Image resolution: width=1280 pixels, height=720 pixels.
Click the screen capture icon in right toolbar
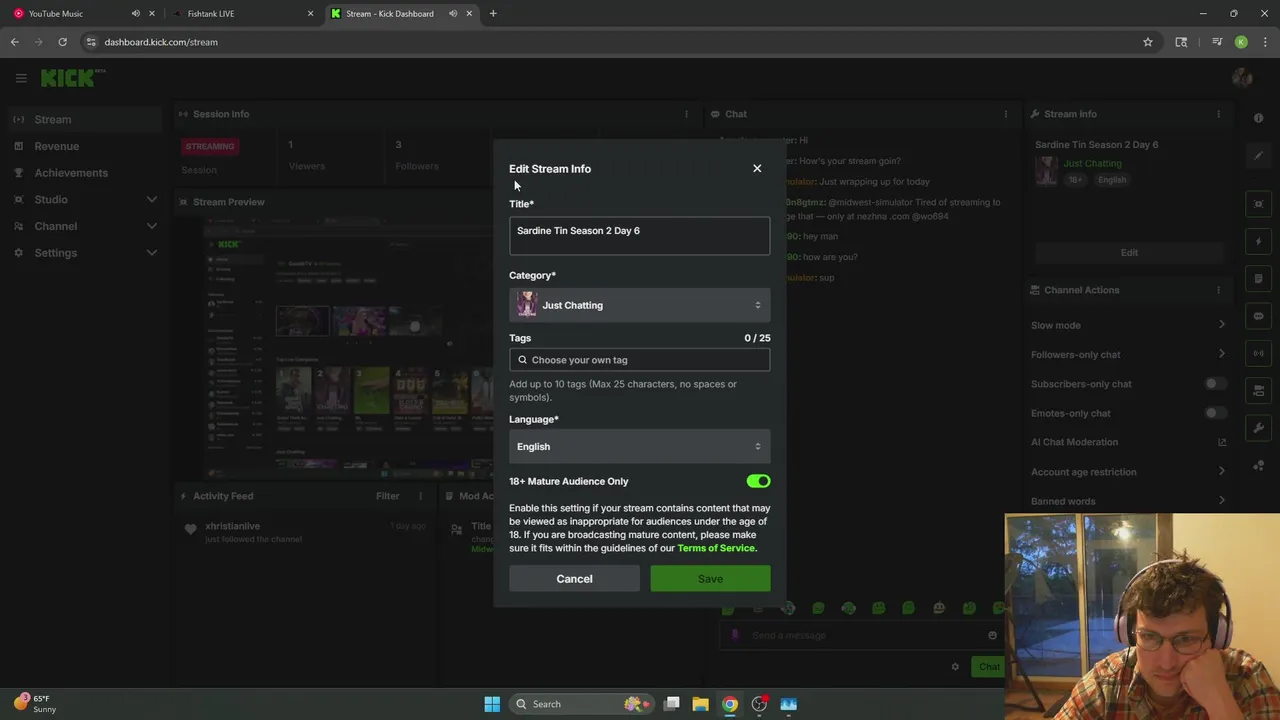[x=1259, y=204]
